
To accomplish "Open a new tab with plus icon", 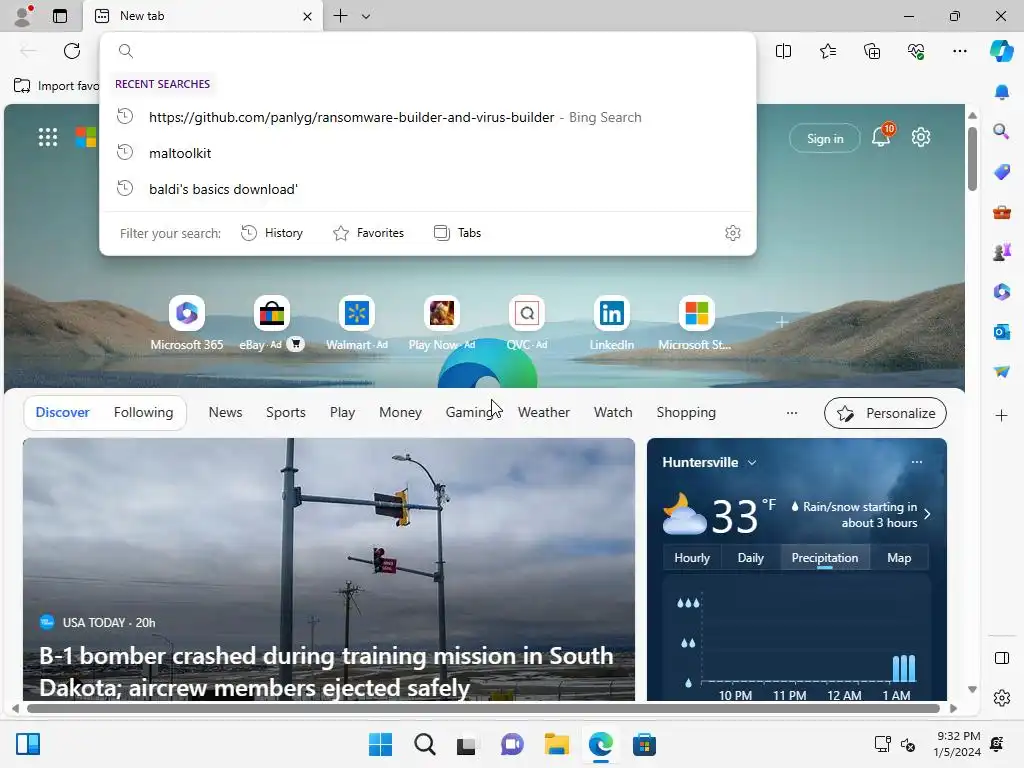I will pyautogui.click(x=340, y=16).
